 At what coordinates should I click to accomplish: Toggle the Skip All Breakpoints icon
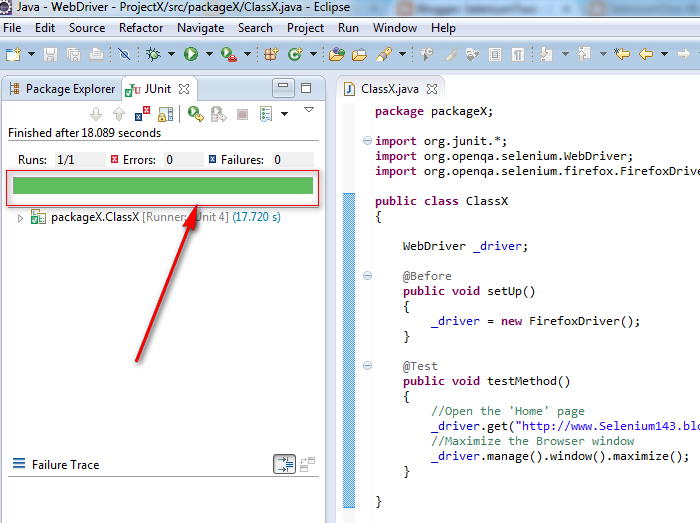124,54
